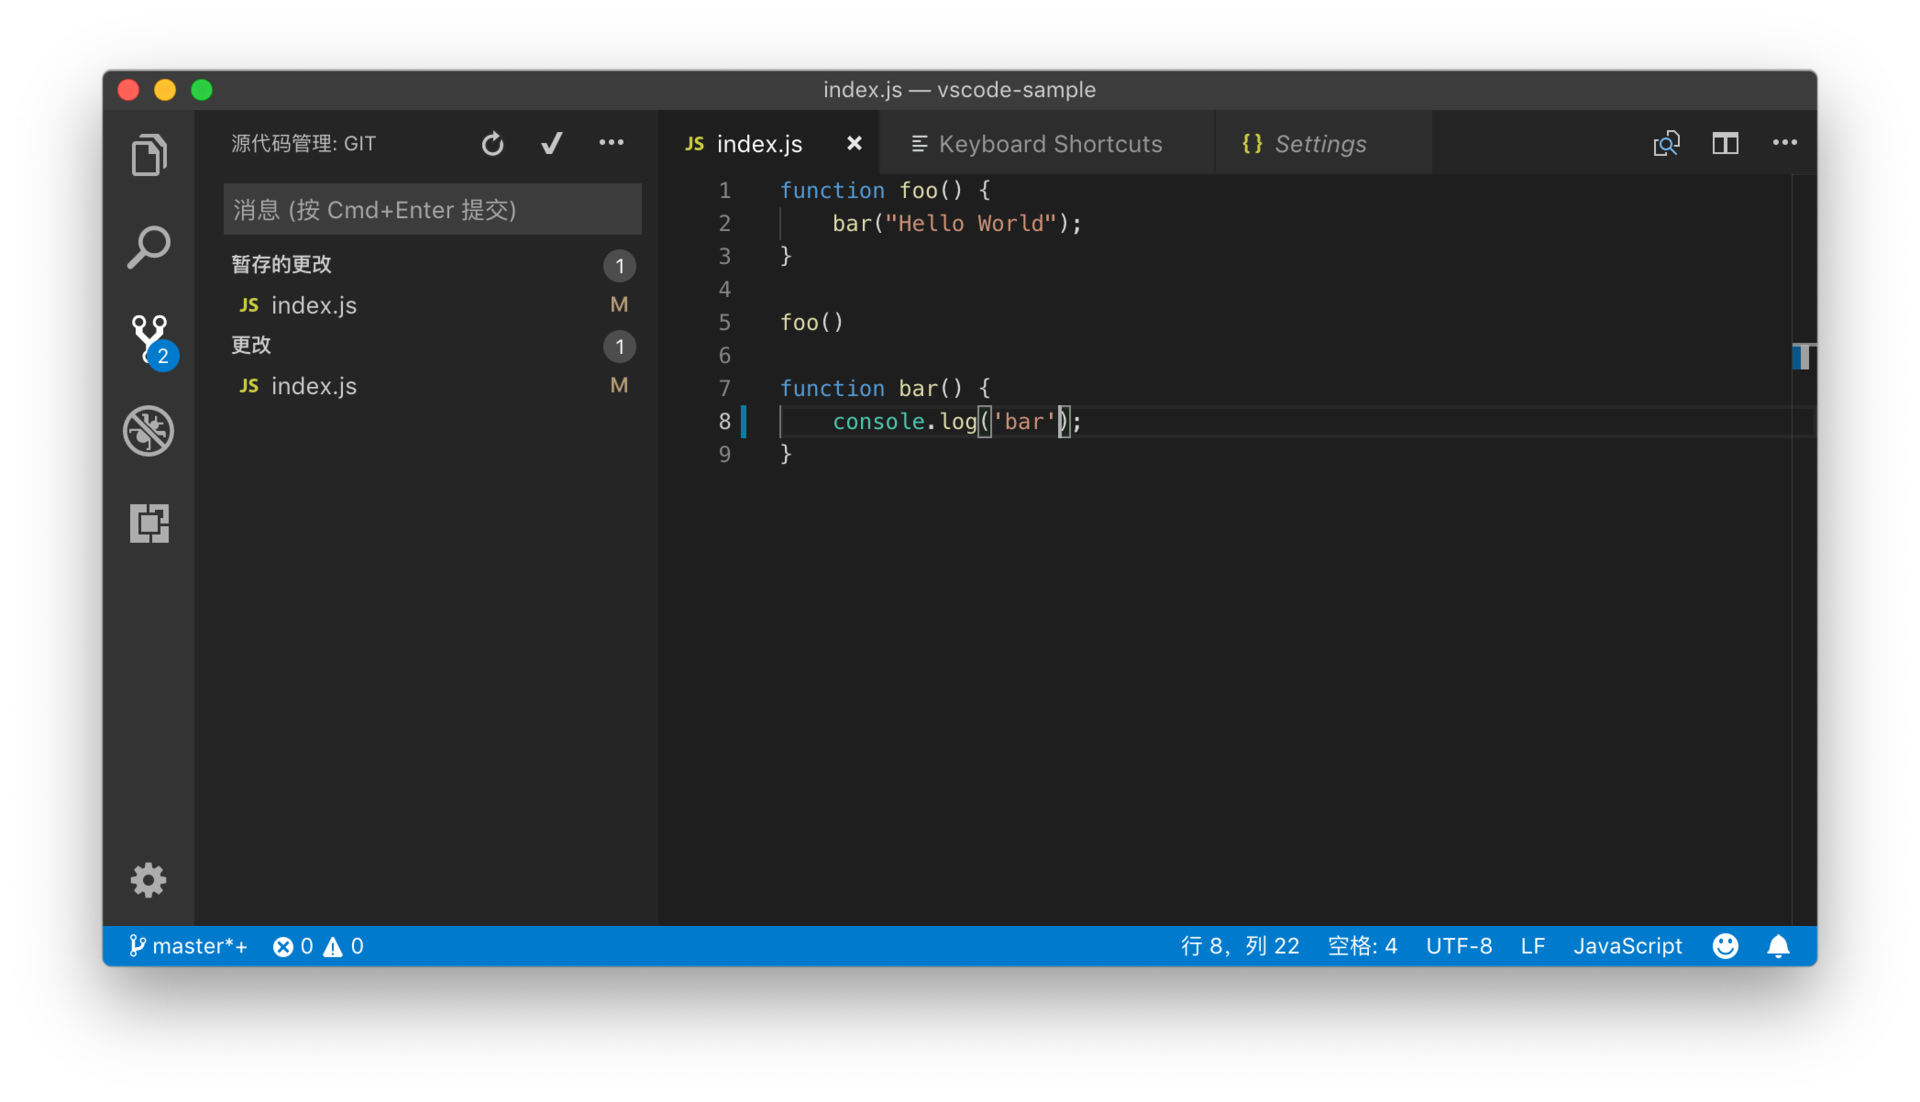This screenshot has height=1102, width=1920.
Task: Open the Extensions view icon
Action: [x=149, y=523]
